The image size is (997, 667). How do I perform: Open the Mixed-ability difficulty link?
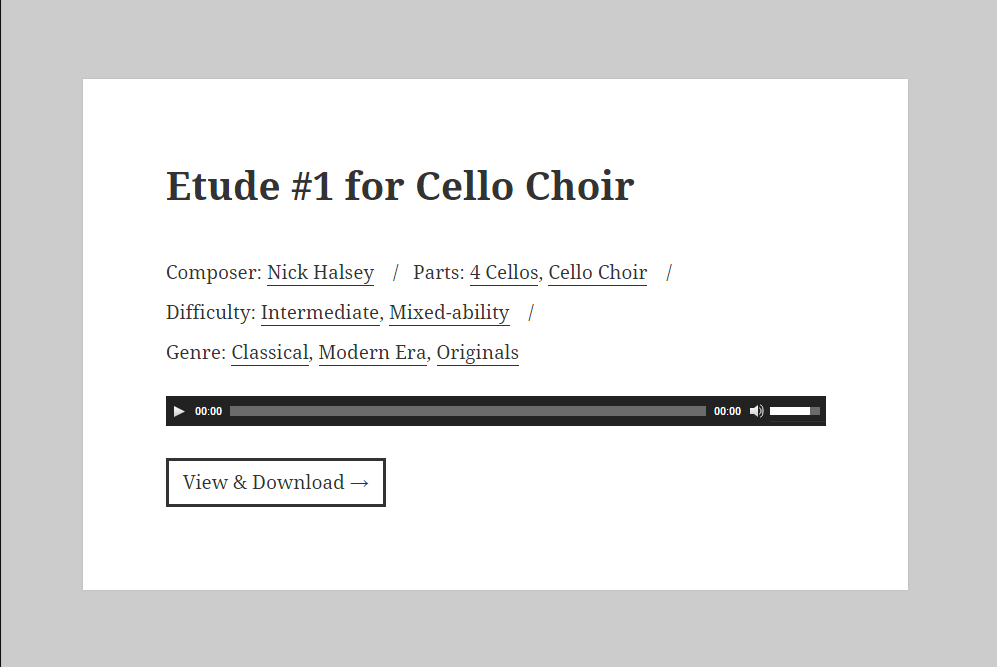(x=449, y=313)
